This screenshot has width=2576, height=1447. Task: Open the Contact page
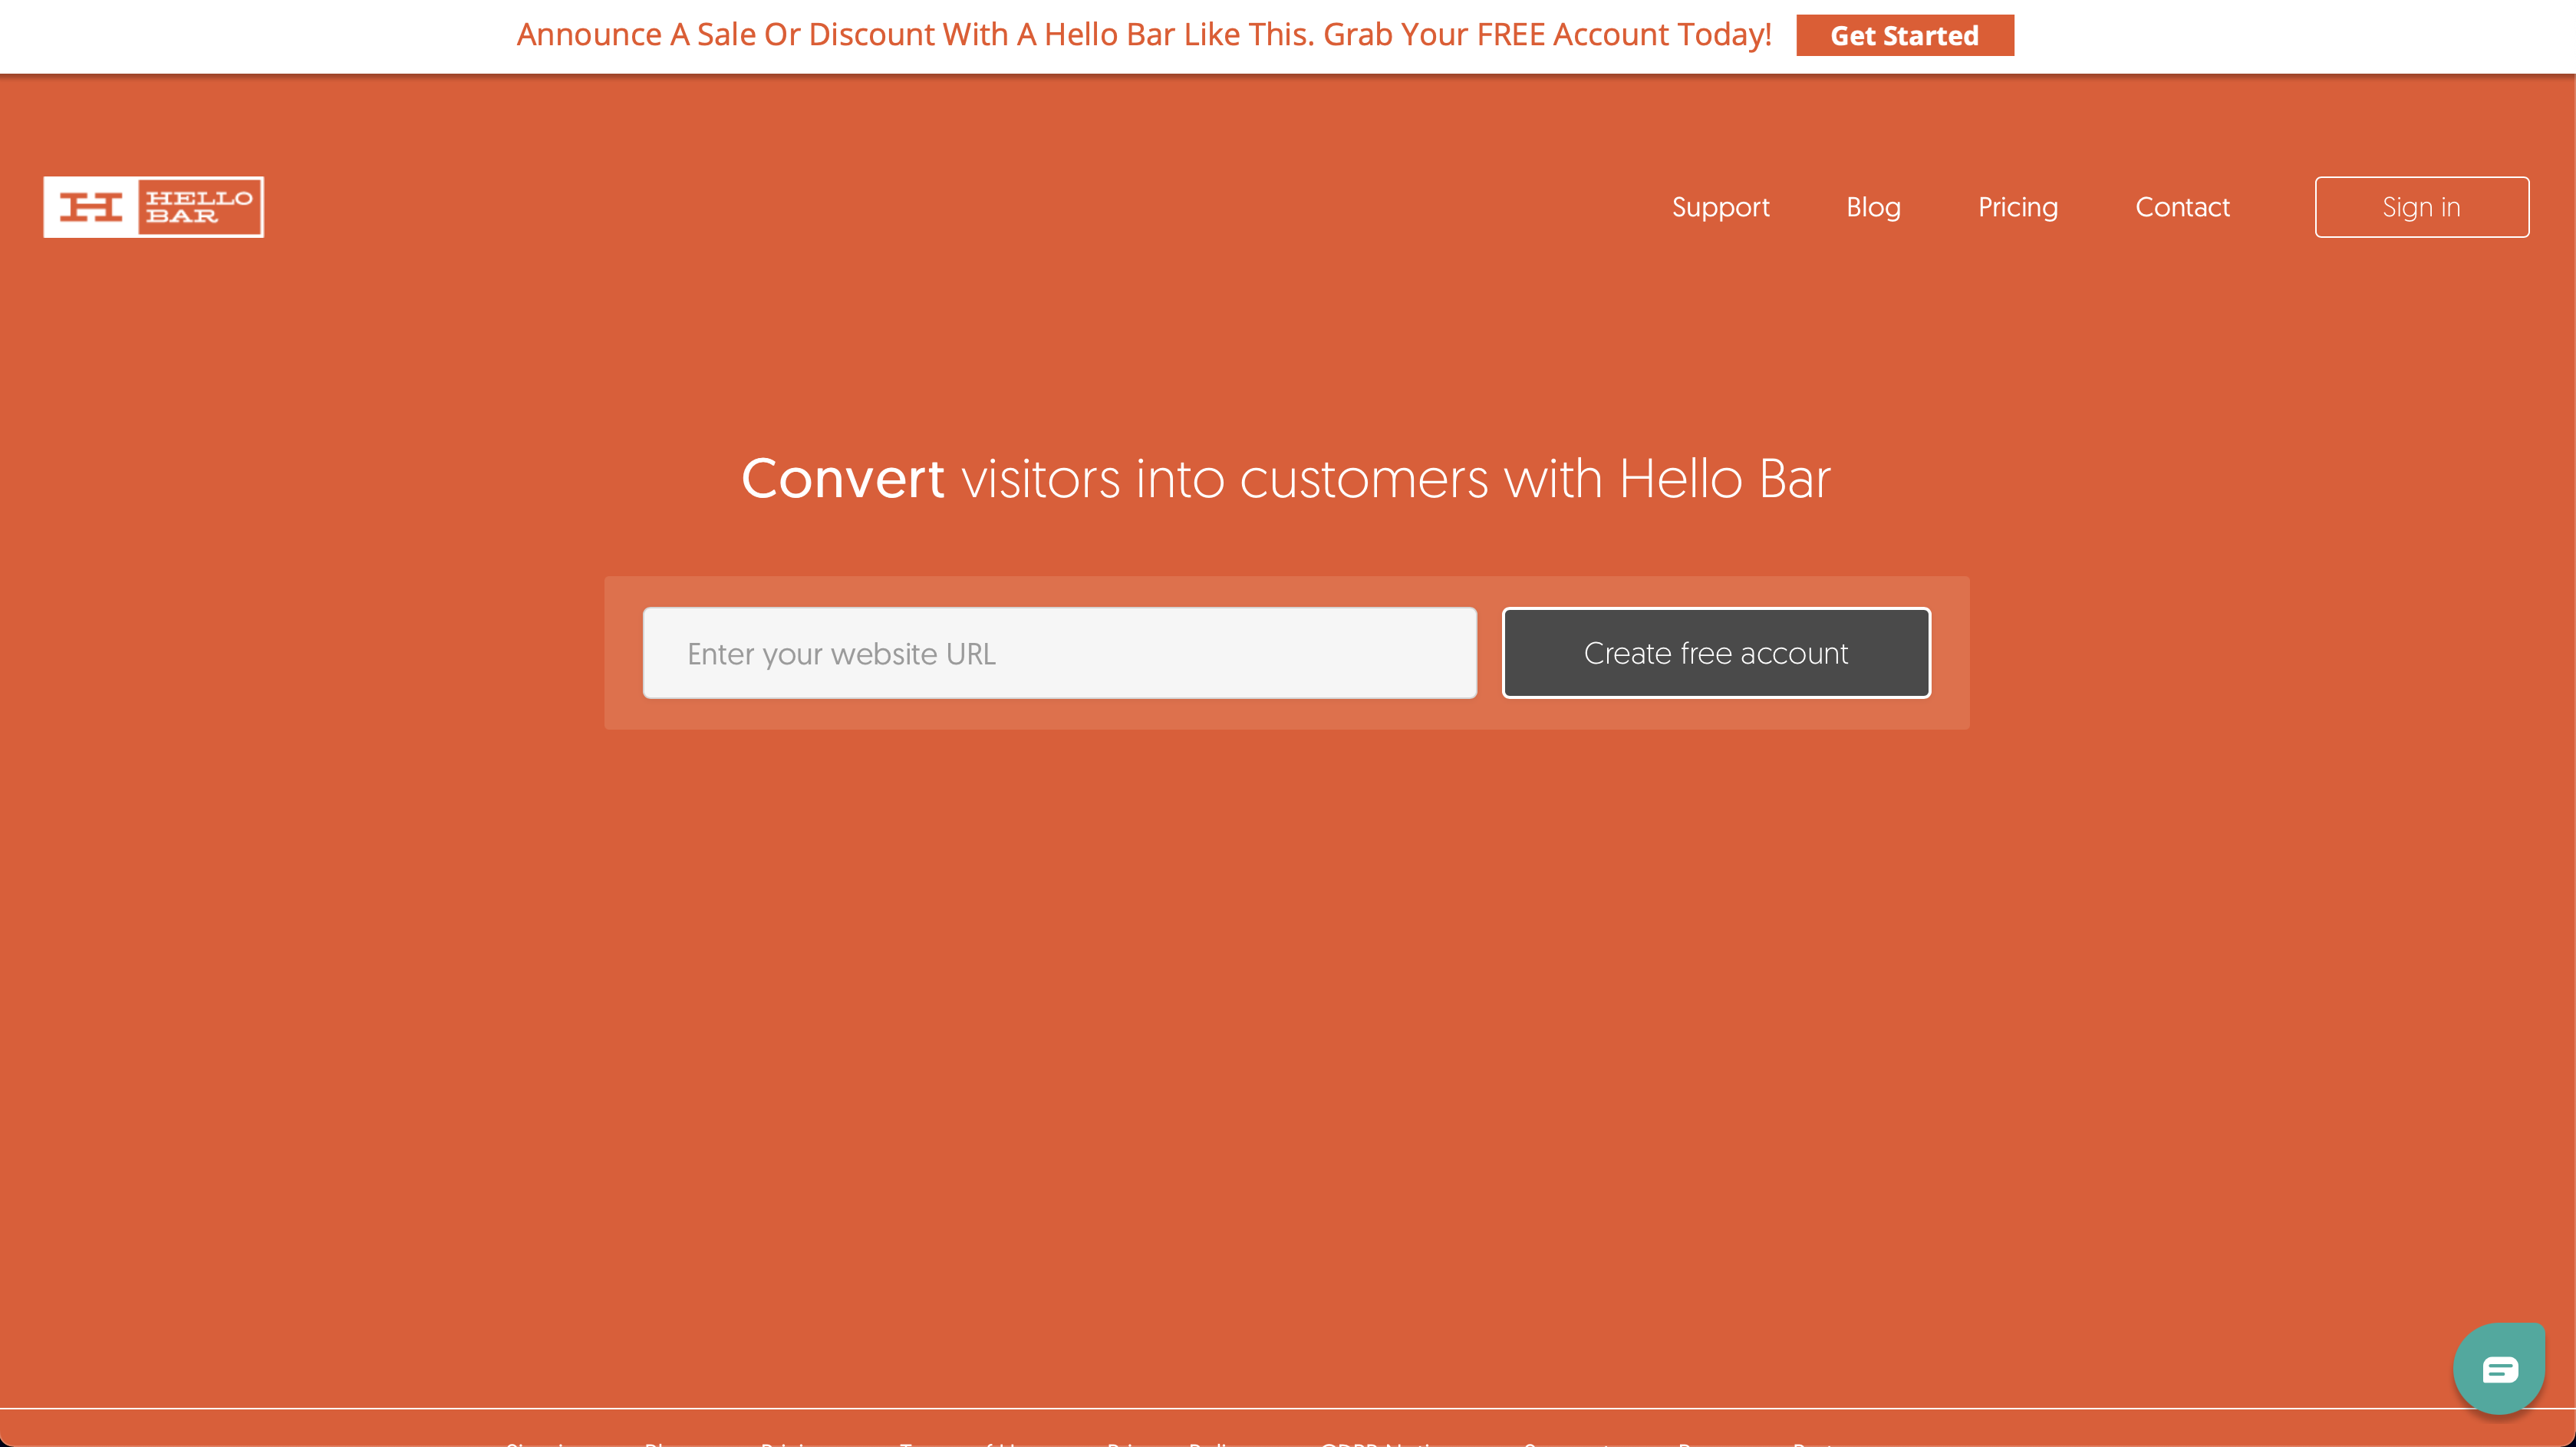(2183, 206)
